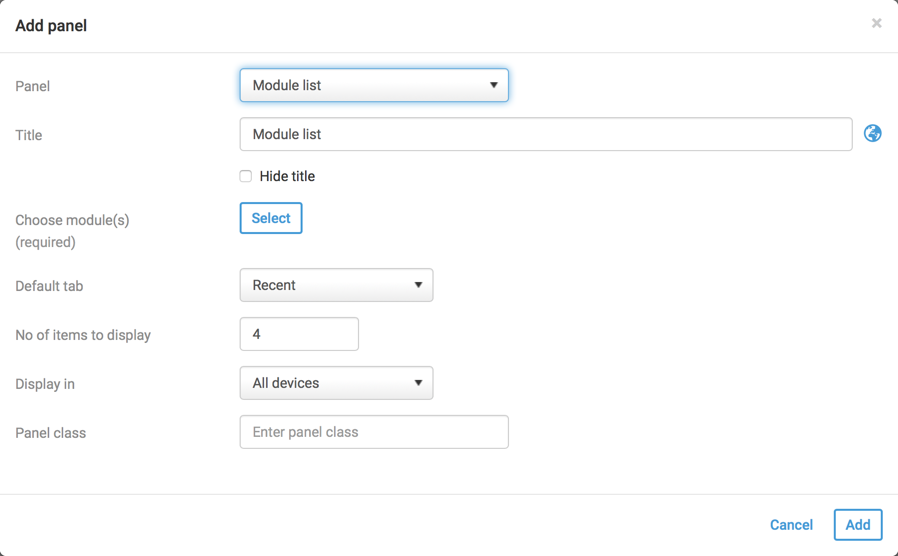Click the Cancel link
Viewport: 898px width, 556px height.
[x=791, y=525]
